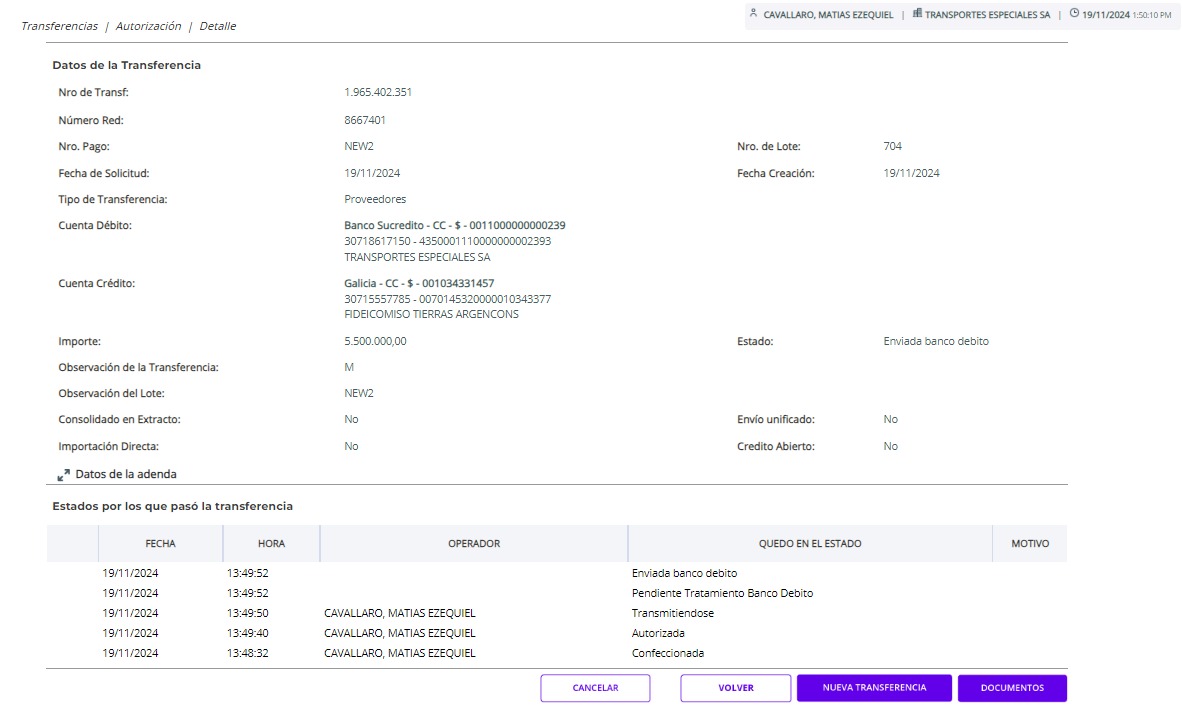Click the credit CBU line 30715557785

pos(448,299)
